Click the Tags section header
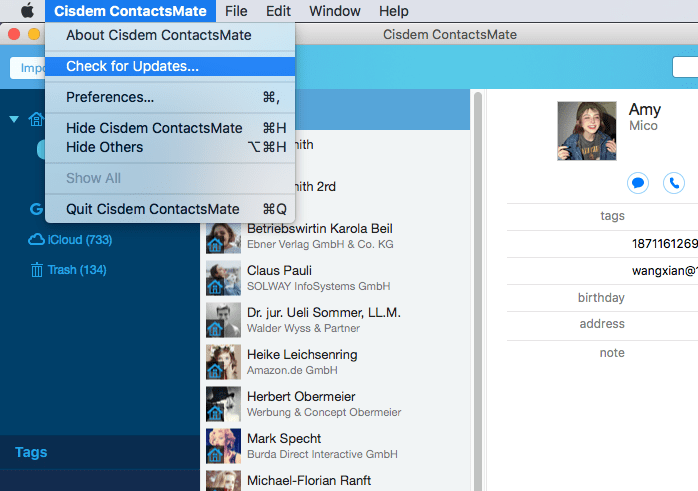 pos(31,452)
